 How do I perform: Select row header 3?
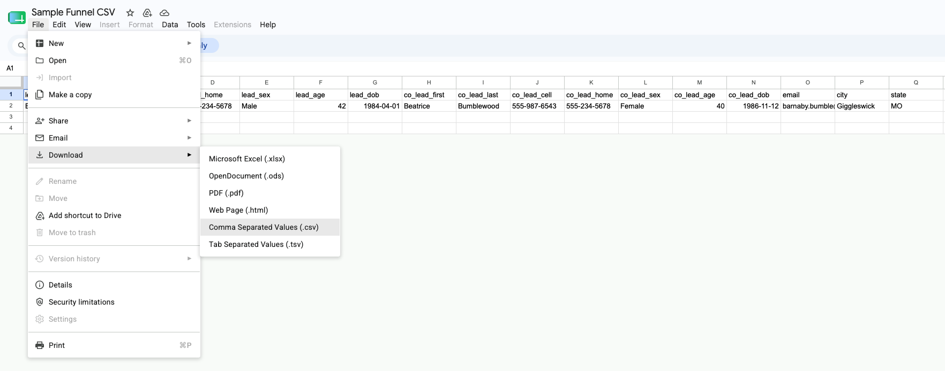coord(11,117)
